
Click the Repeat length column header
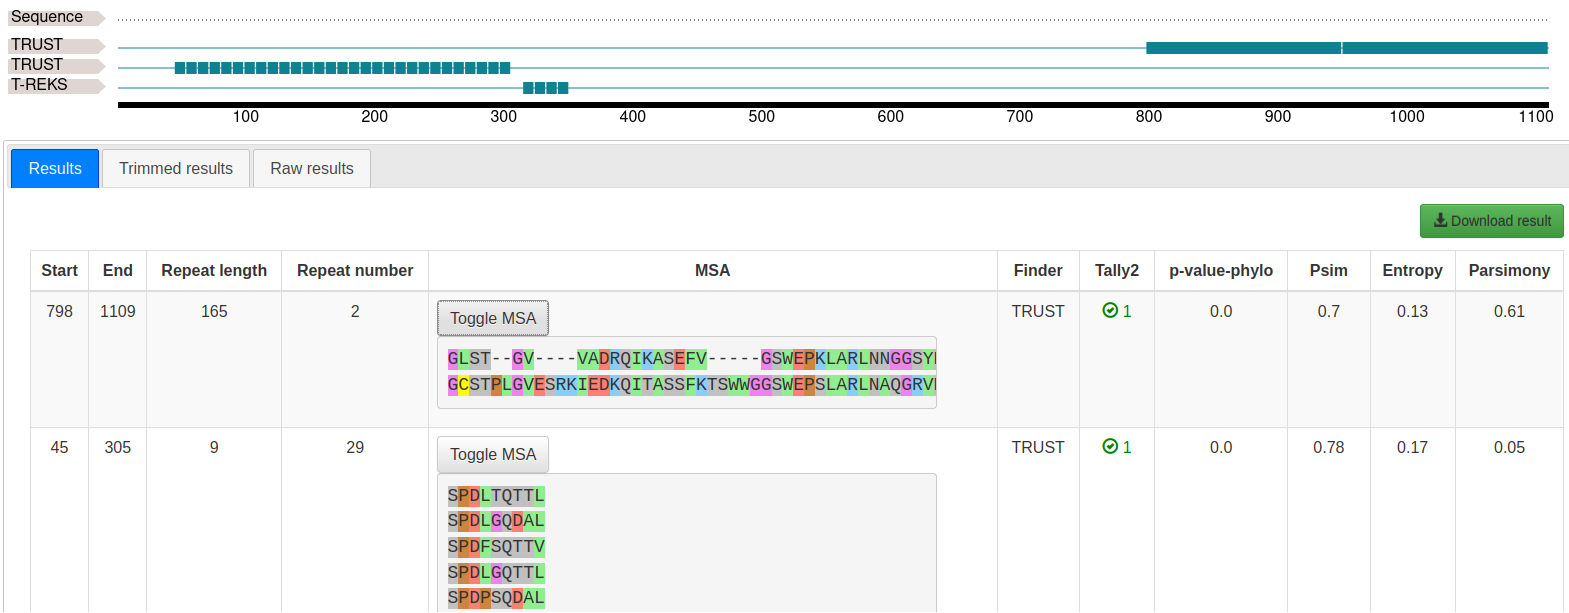214,270
